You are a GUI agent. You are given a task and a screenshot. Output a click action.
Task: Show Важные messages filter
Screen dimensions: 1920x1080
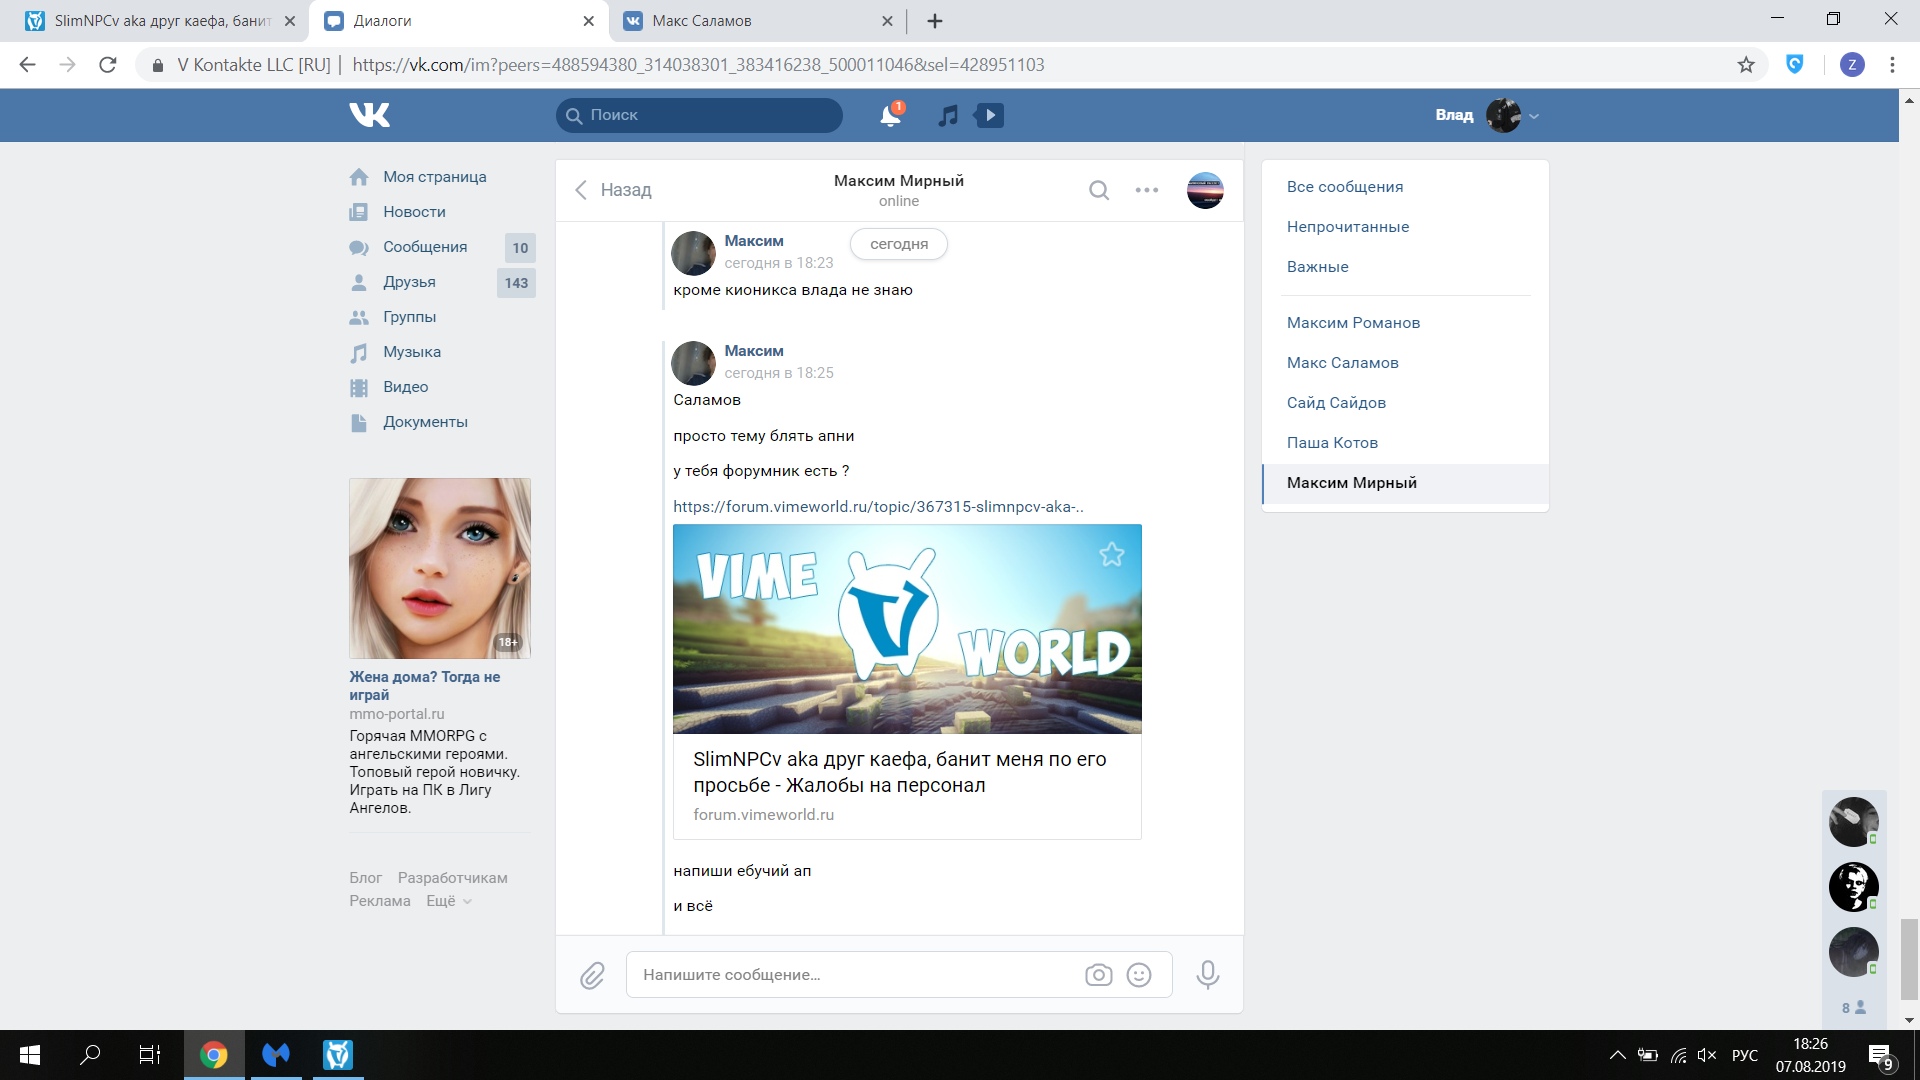point(1317,267)
